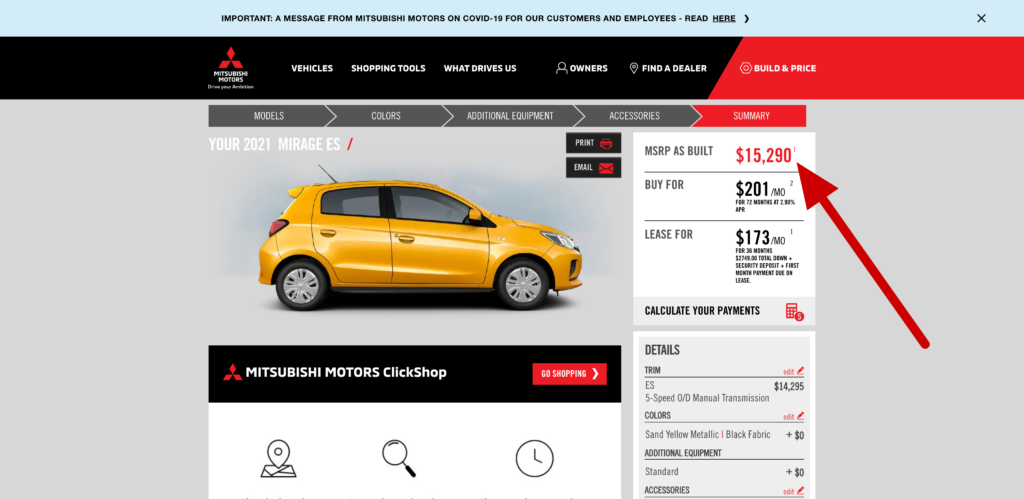Image resolution: width=1024 pixels, height=499 pixels.
Task: Click the Build & Price hexagon icon
Action: coord(746,68)
